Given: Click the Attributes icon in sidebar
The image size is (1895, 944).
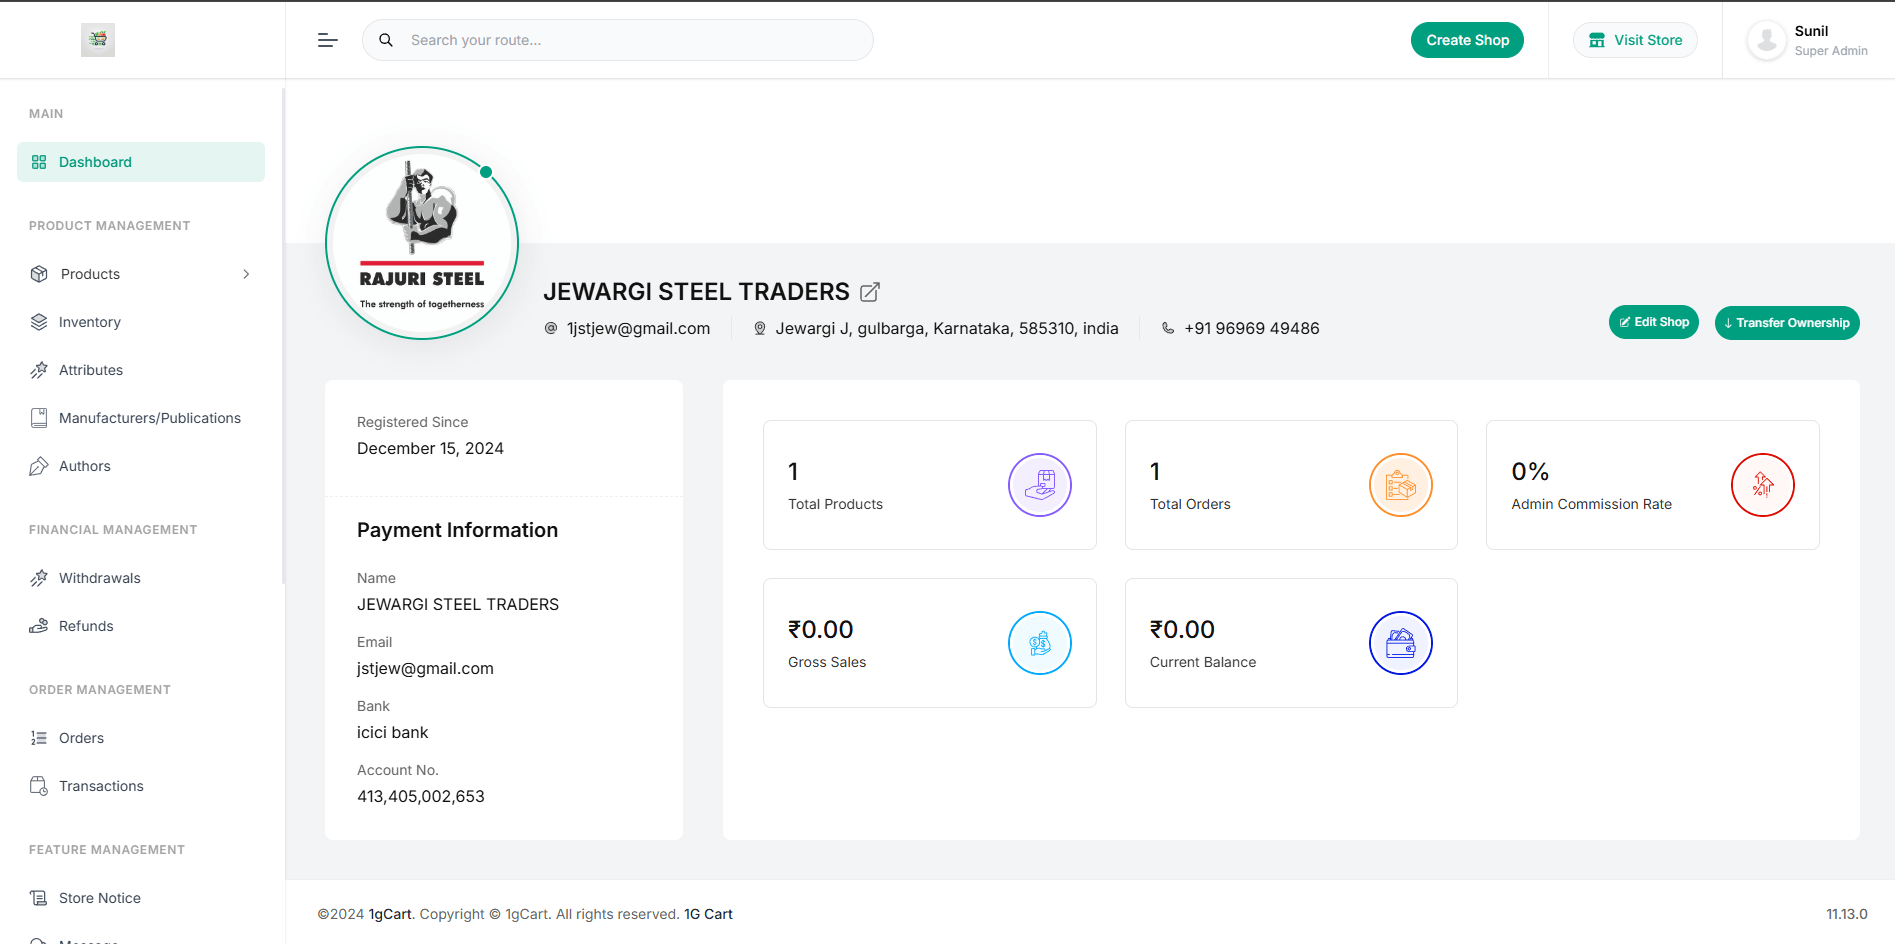Looking at the screenshot, I should 39,370.
